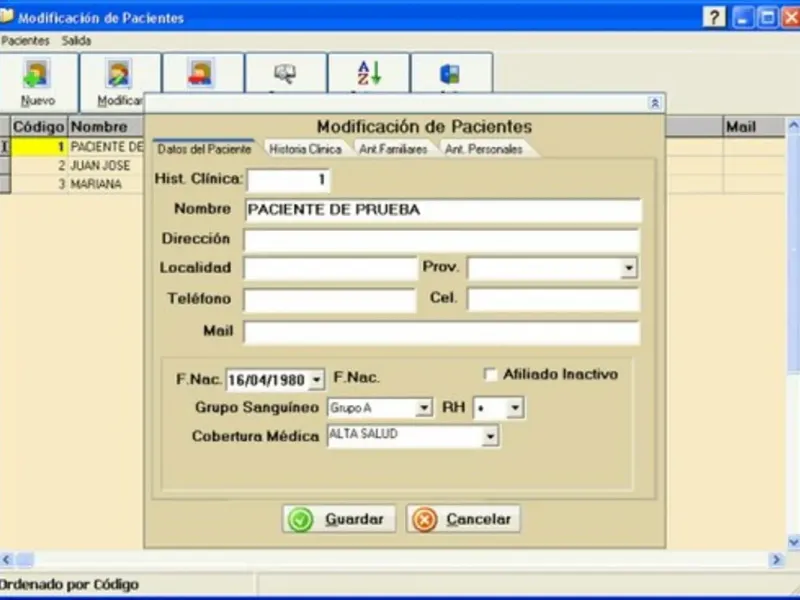Click the vertical scrollbar up arrow

point(793,125)
